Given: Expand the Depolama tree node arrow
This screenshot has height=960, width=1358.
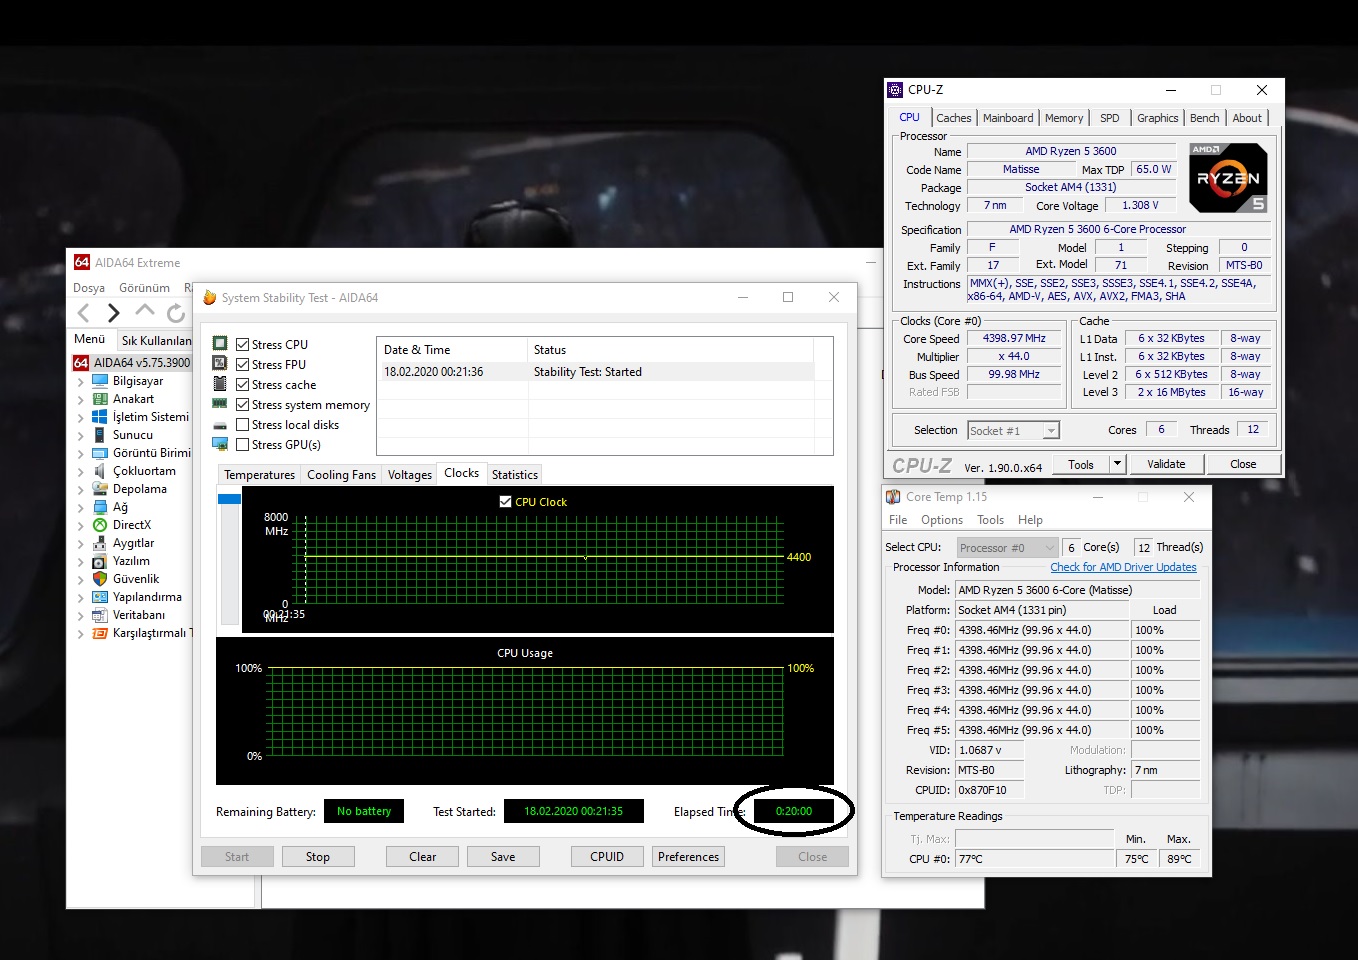Looking at the screenshot, I should pyautogui.click(x=80, y=489).
